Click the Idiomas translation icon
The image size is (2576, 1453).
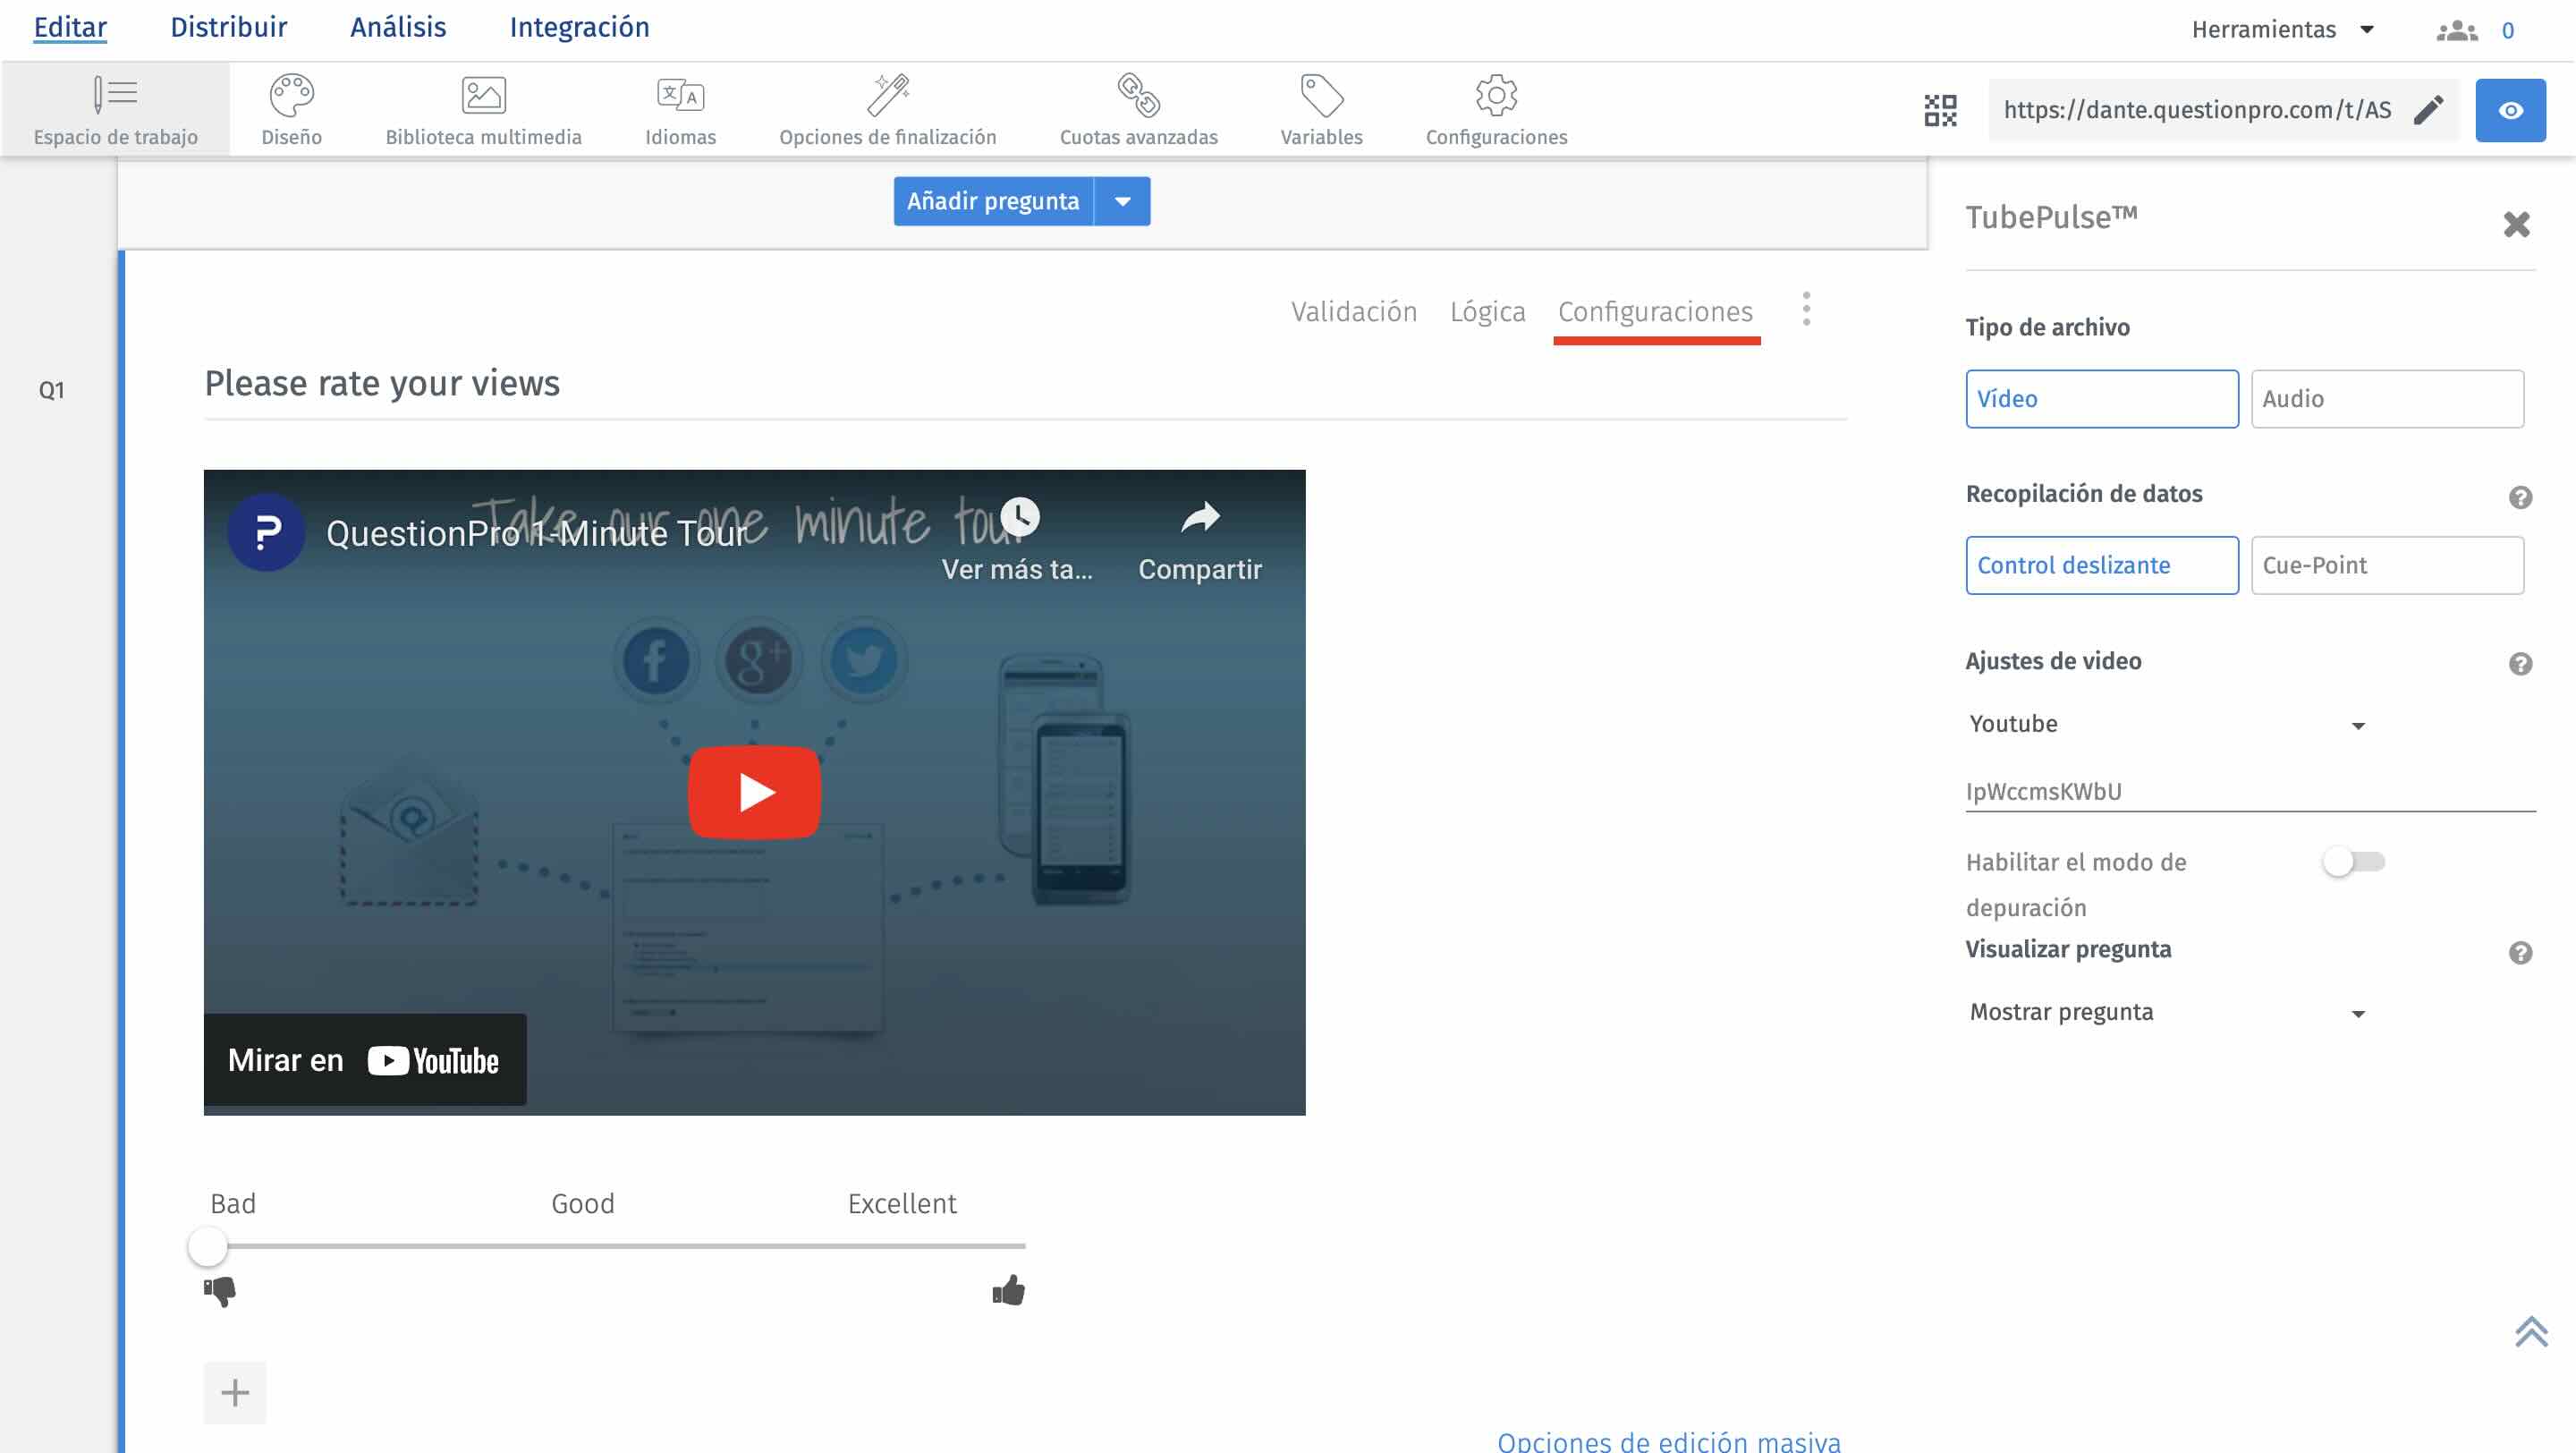click(680, 96)
